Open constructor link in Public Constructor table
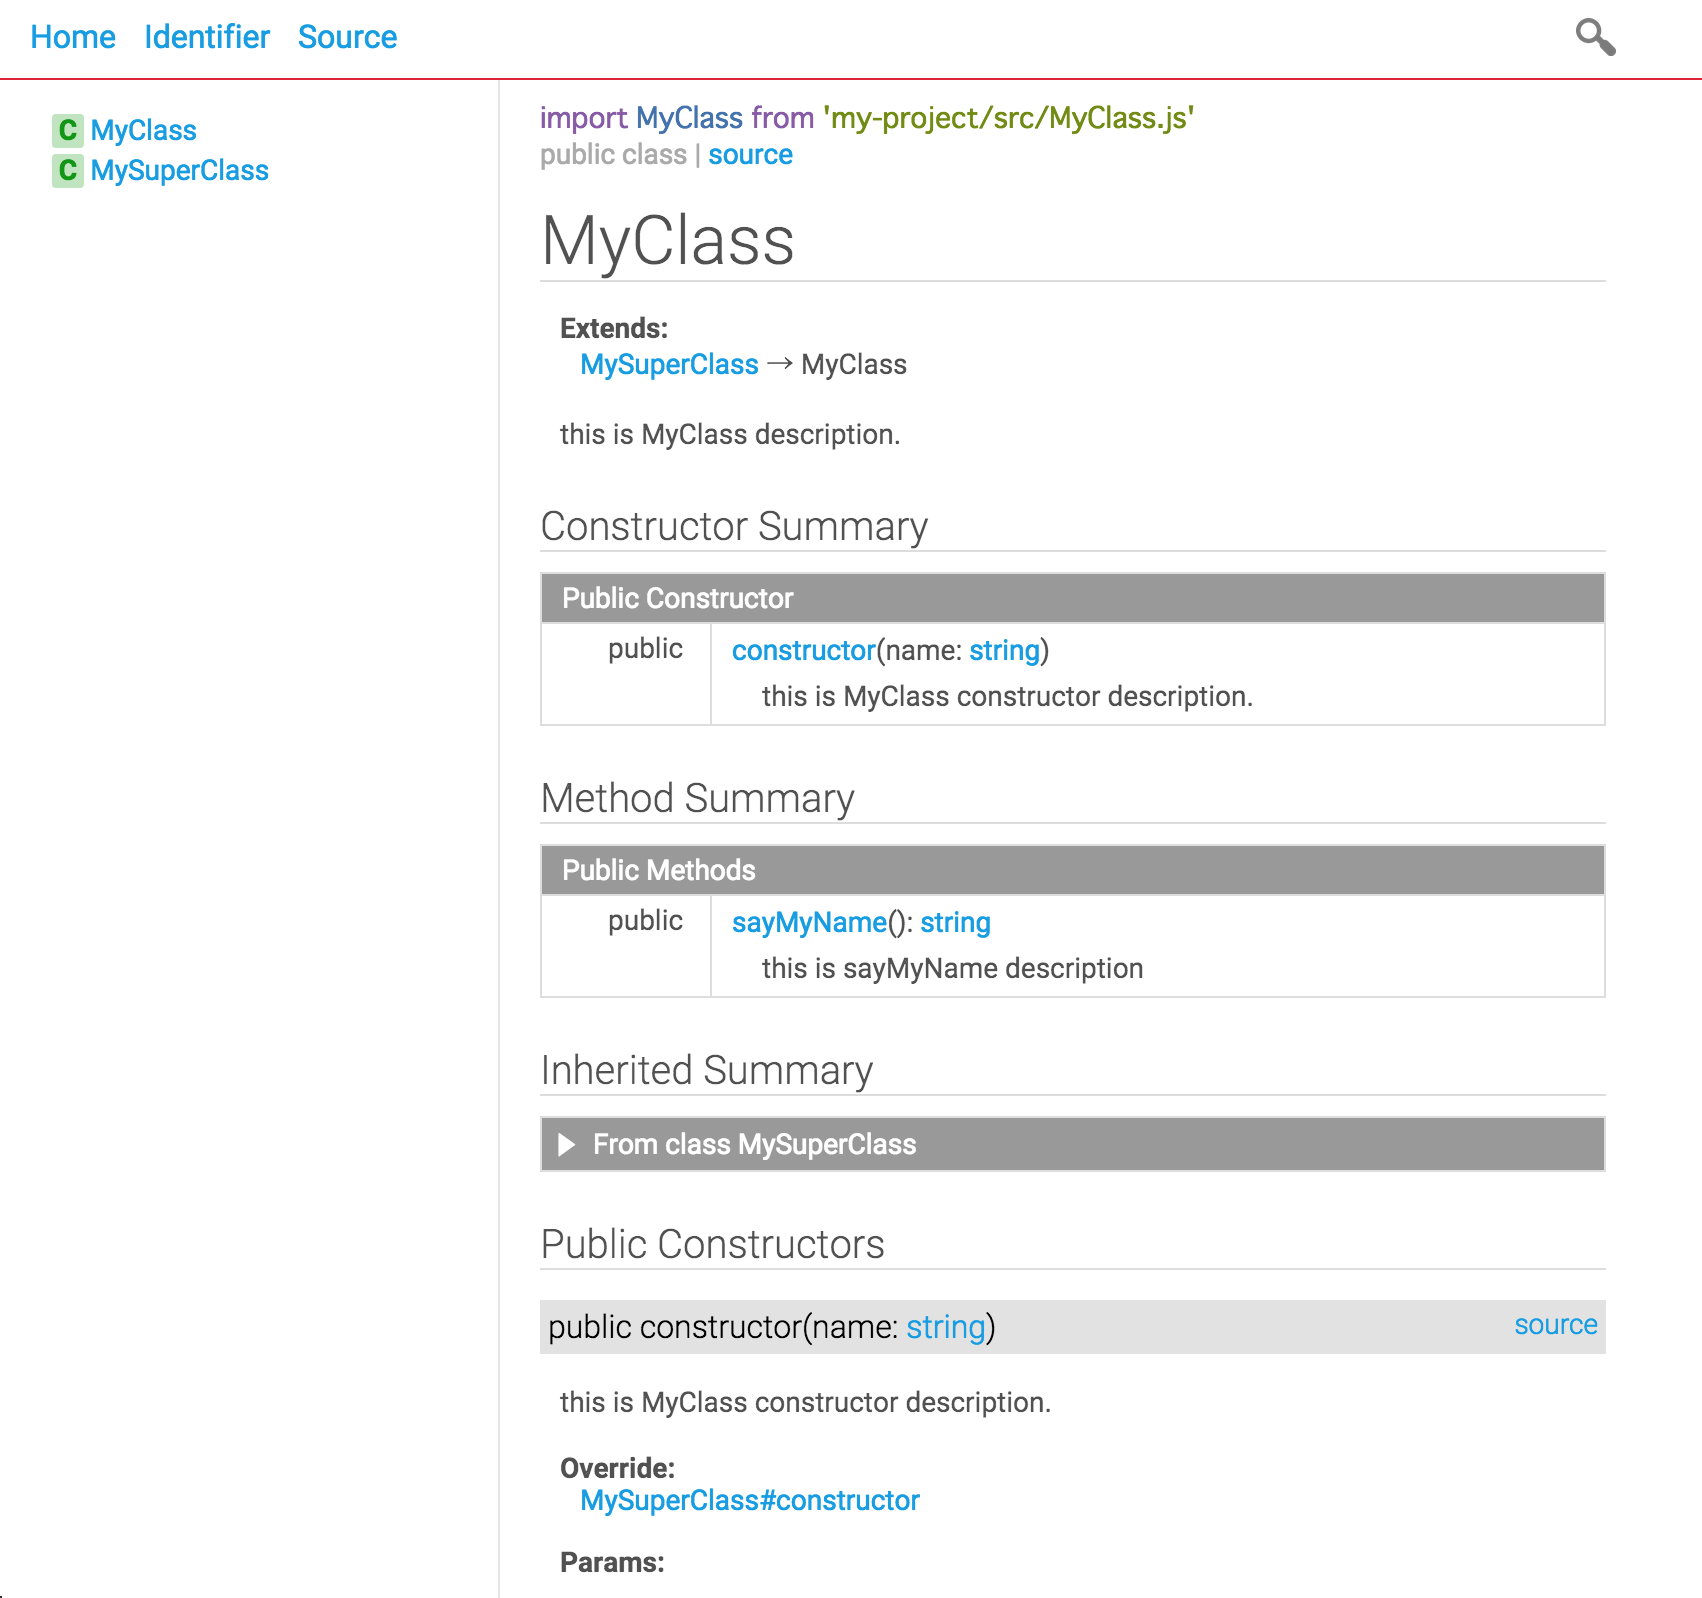 [x=803, y=650]
